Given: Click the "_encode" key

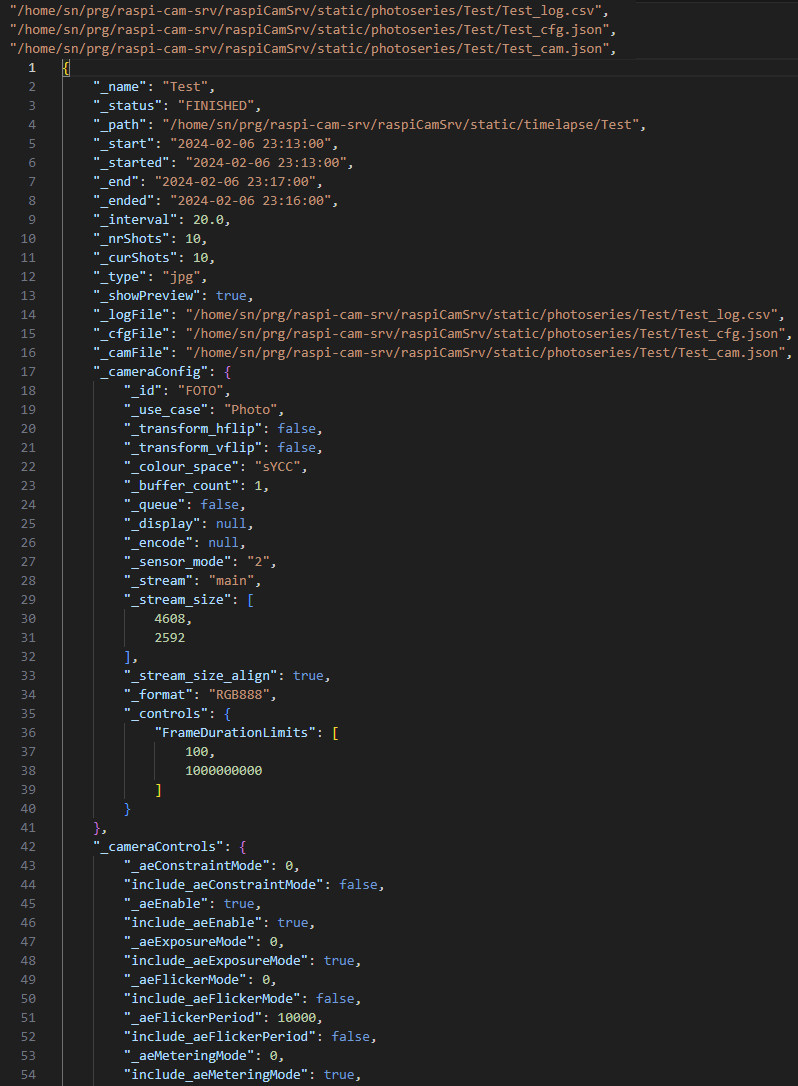Looking at the screenshot, I should coord(159,543).
